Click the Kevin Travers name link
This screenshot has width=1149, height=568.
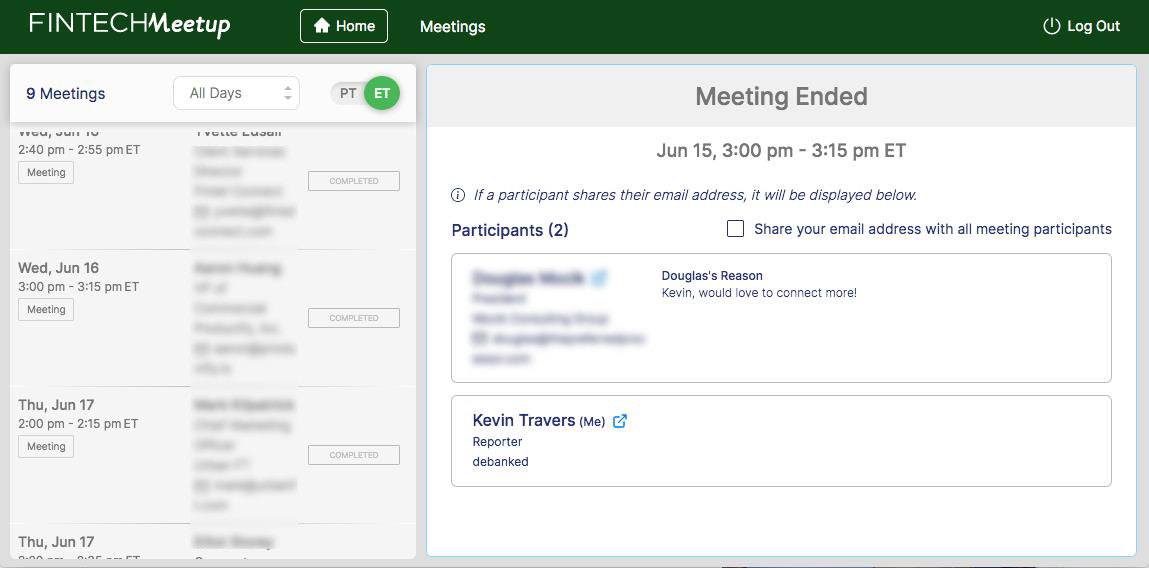tap(523, 420)
